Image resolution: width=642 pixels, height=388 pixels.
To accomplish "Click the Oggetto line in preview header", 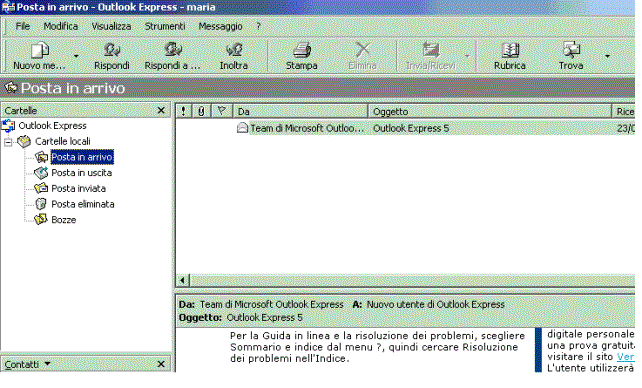I will point(241,318).
